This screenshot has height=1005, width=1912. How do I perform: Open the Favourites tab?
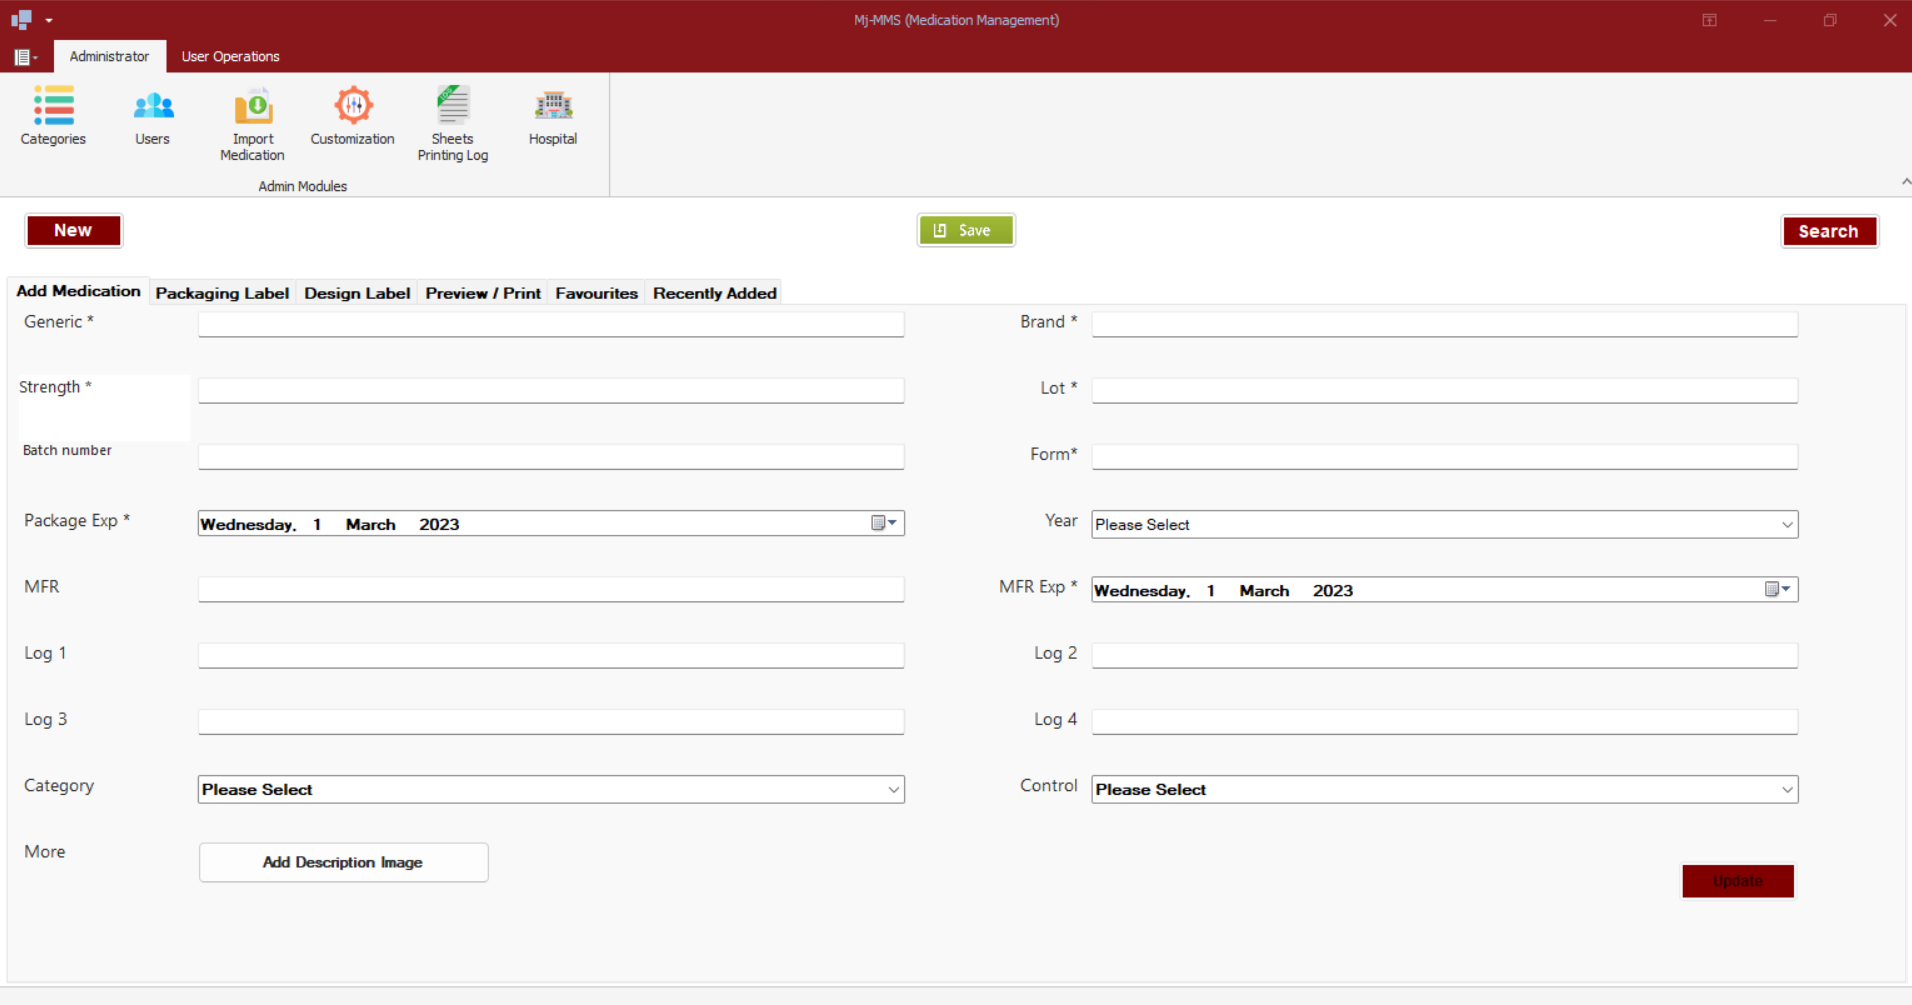coord(596,293)
